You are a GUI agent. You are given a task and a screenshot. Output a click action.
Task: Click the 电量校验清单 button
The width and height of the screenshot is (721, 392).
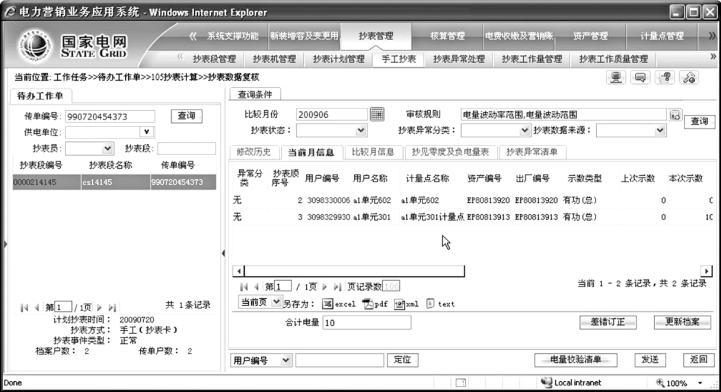click(576, 360)
